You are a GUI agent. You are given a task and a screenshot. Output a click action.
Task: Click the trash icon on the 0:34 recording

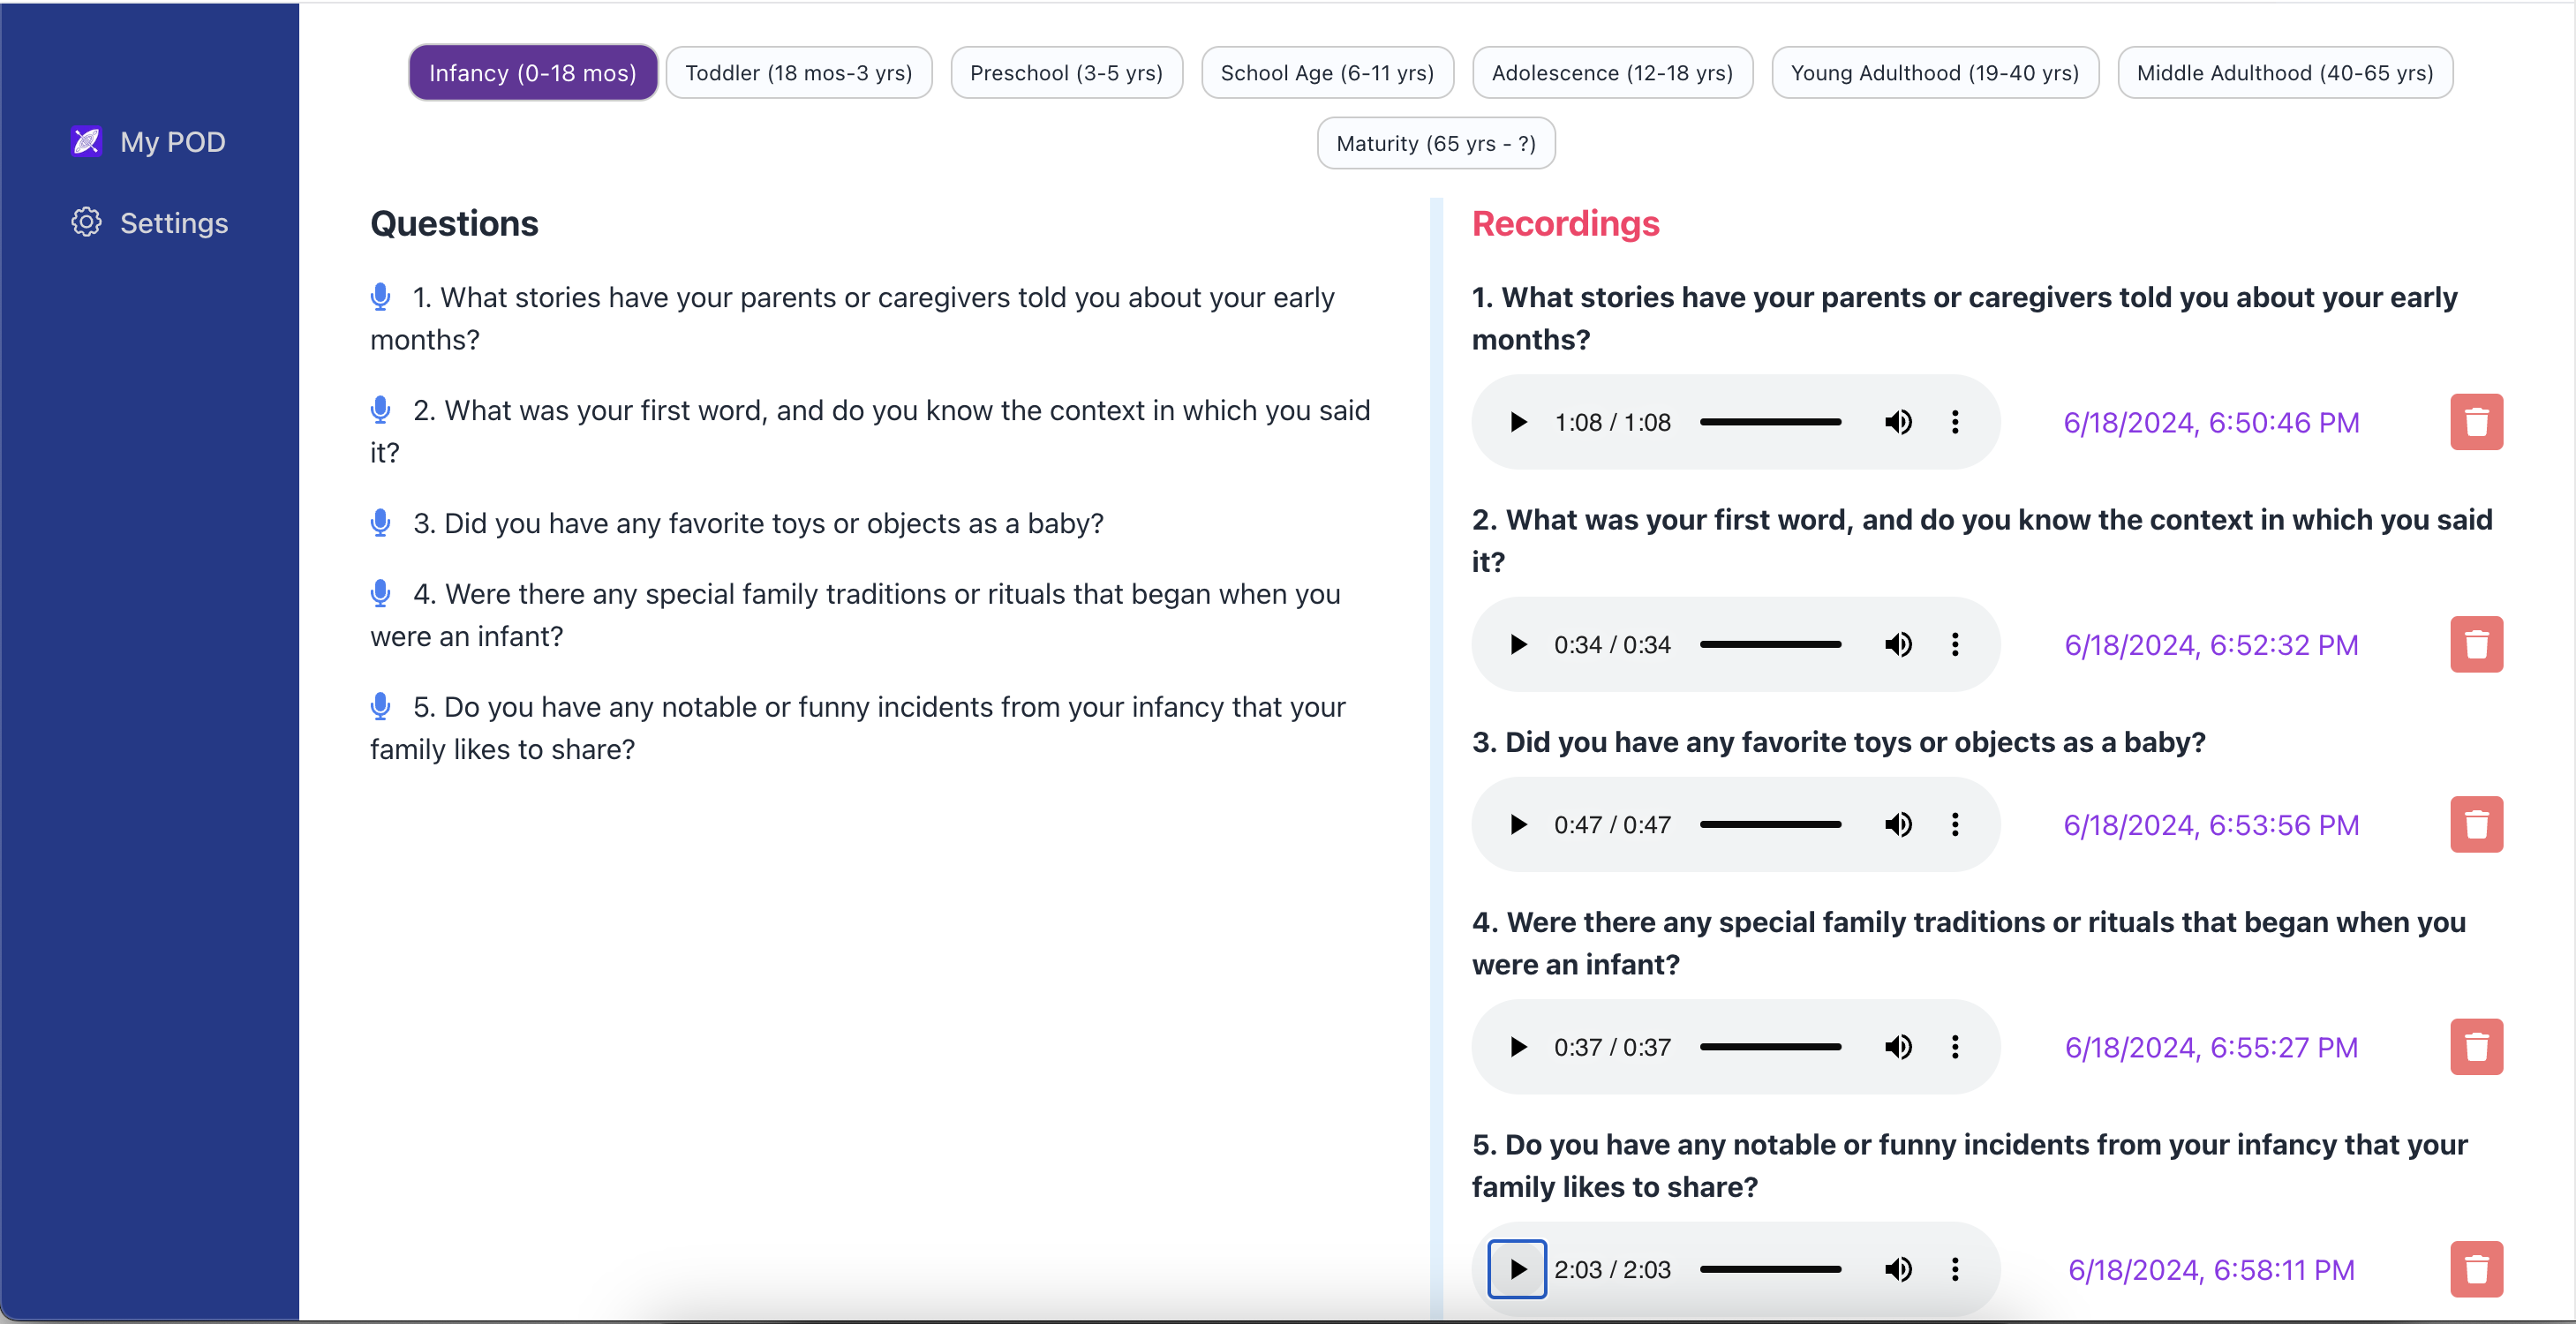(x=2476, y=644)
